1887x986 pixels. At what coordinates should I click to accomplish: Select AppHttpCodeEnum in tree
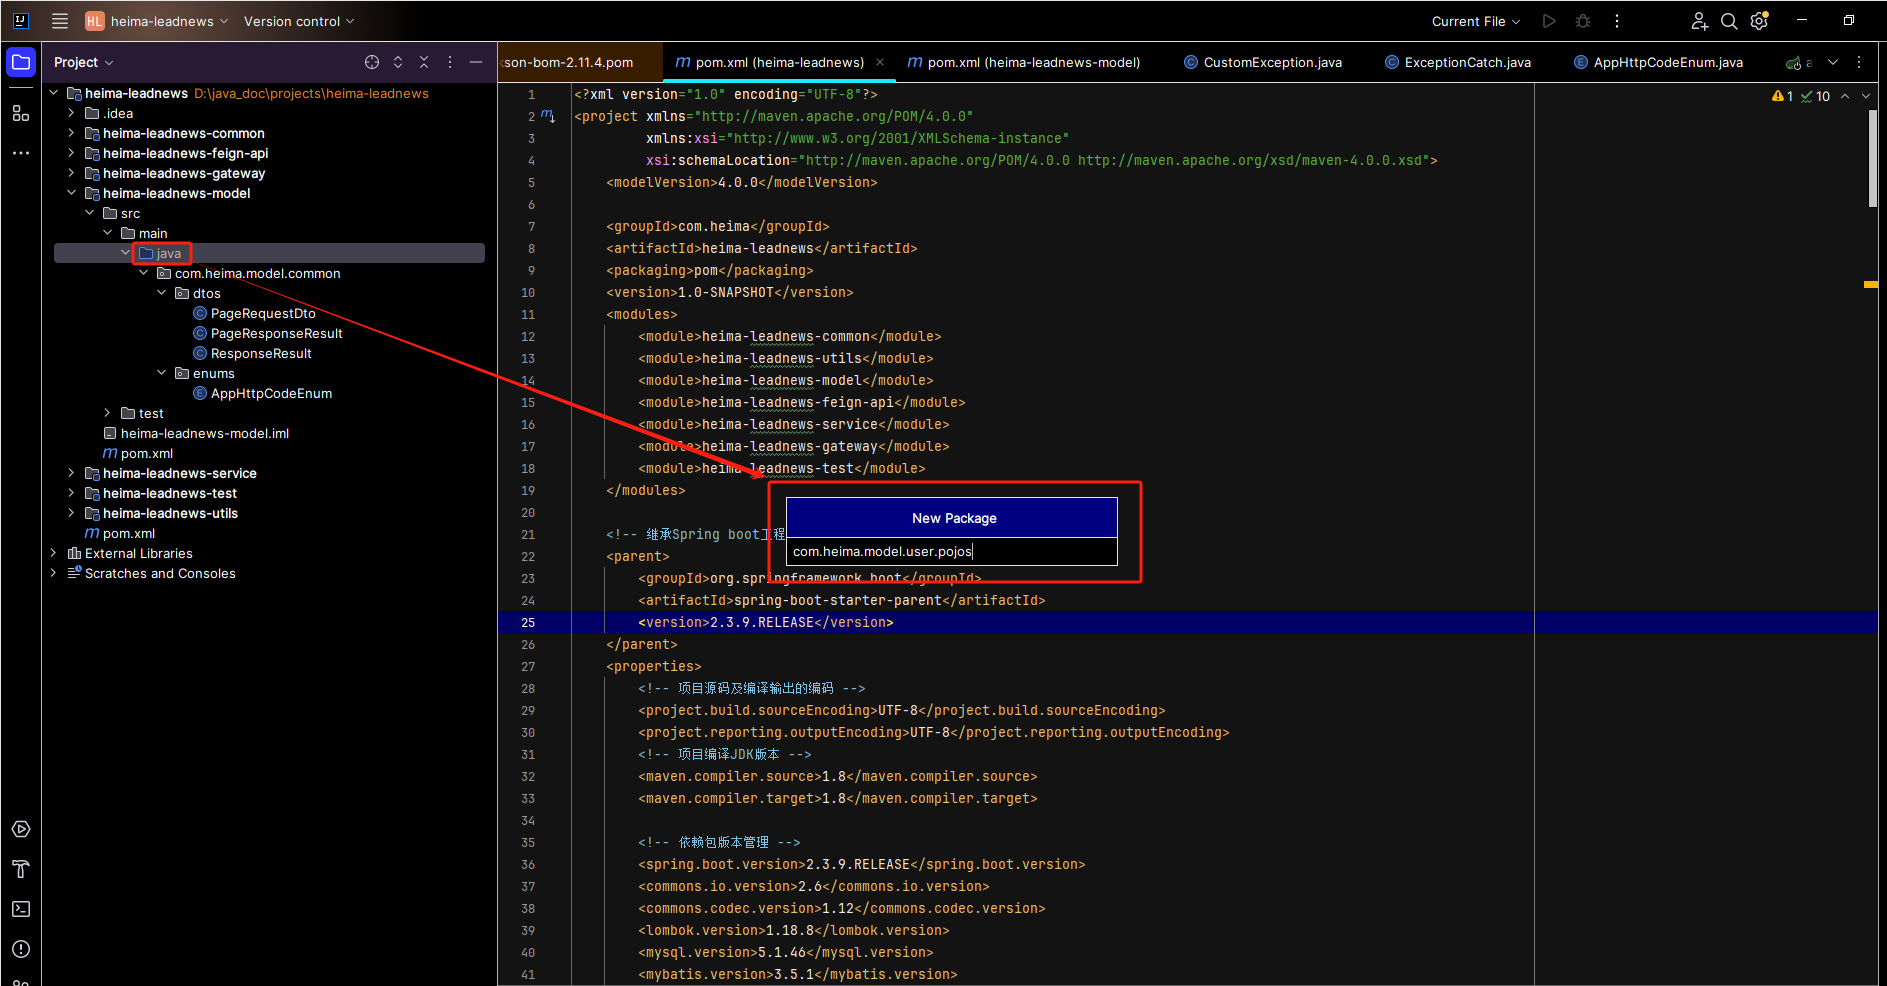click(271, 393)
